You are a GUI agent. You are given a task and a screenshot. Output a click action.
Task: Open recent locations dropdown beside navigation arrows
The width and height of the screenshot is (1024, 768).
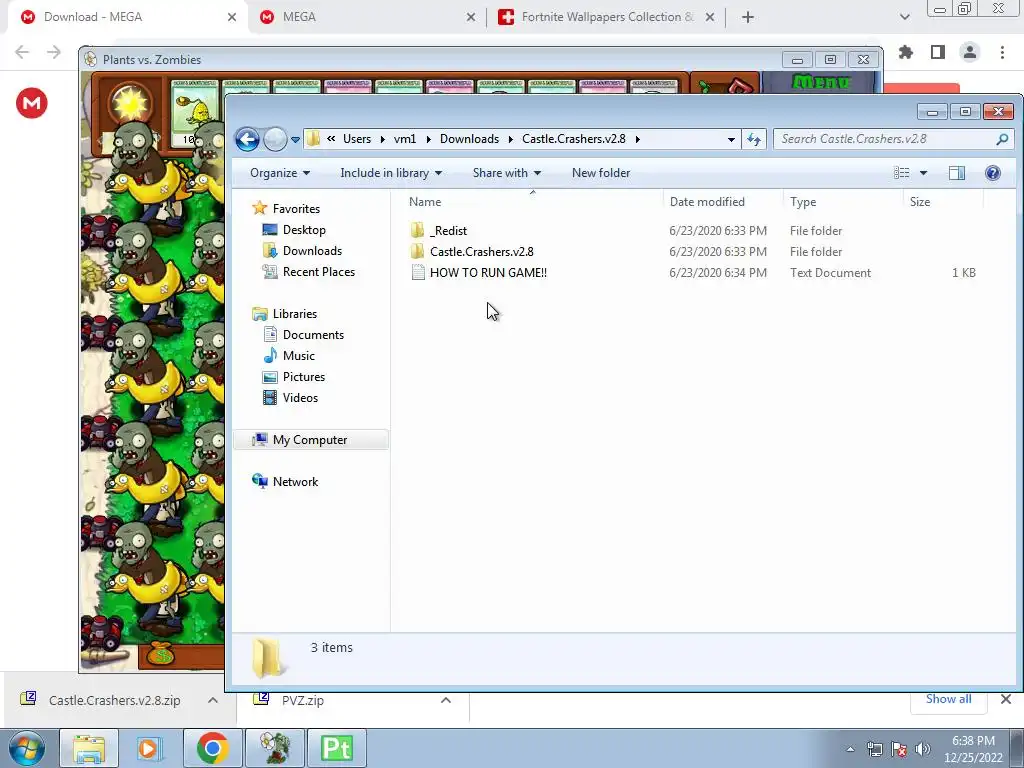point(295,139)
